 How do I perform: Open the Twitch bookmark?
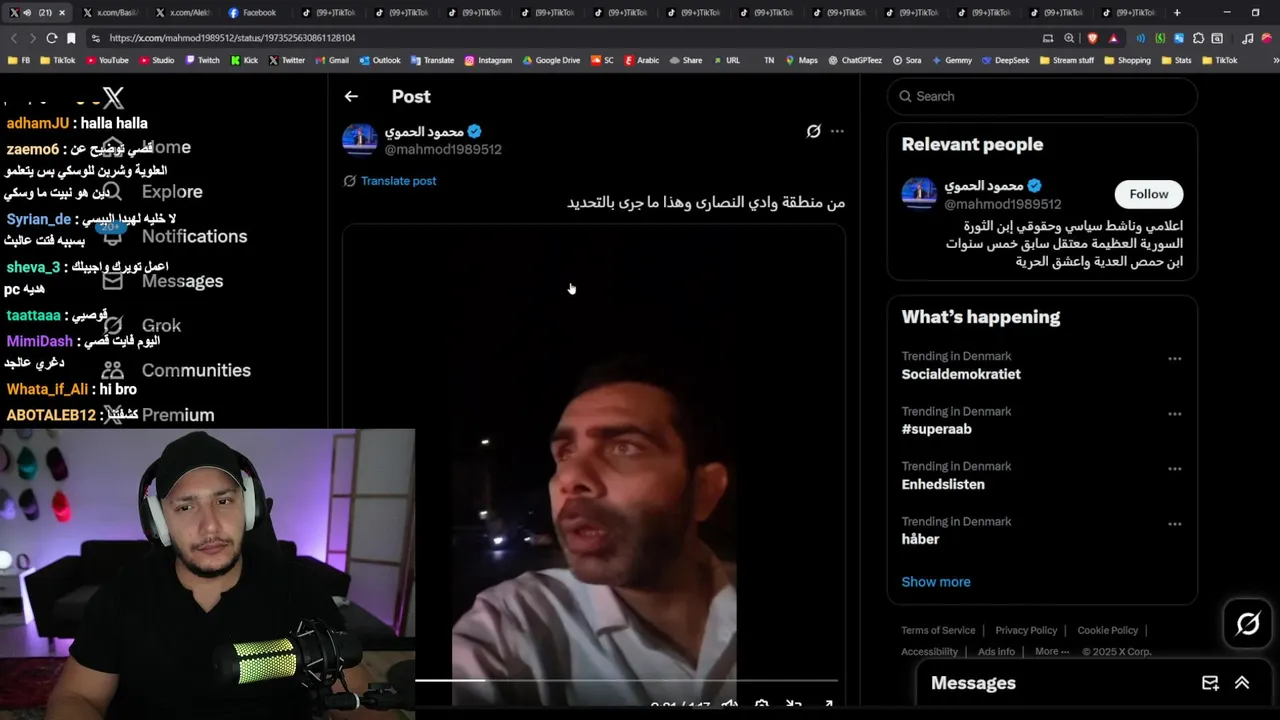coord(202,60)
